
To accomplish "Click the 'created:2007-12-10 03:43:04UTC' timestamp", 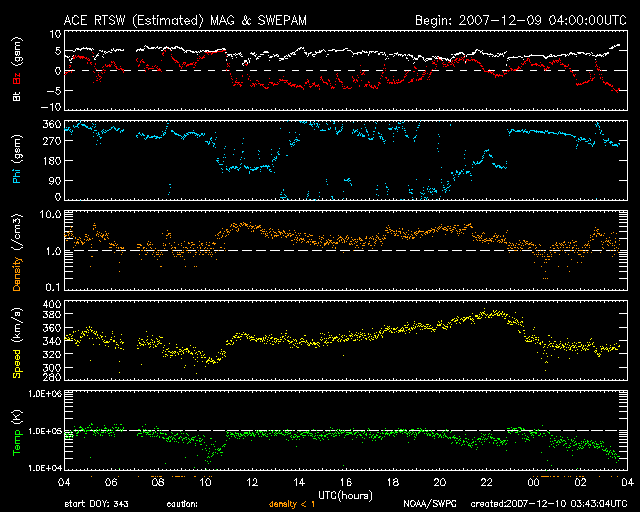I will 549,504.
